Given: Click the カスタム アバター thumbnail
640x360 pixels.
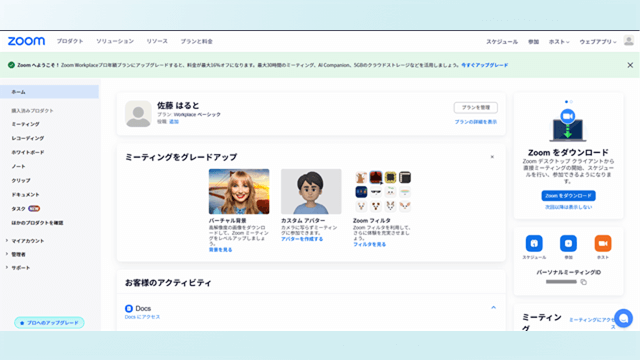Looking at the screenshot, I should pyautogui.click(x=311, y=191).
